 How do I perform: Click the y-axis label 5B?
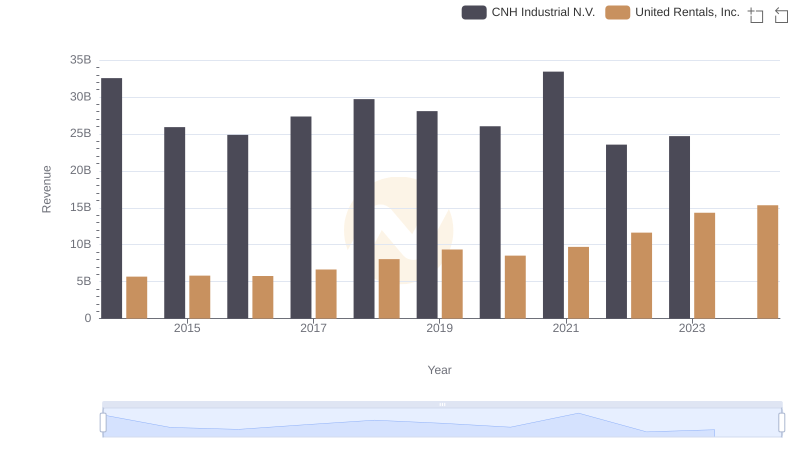pyautogui.click(x=84, y=281)
